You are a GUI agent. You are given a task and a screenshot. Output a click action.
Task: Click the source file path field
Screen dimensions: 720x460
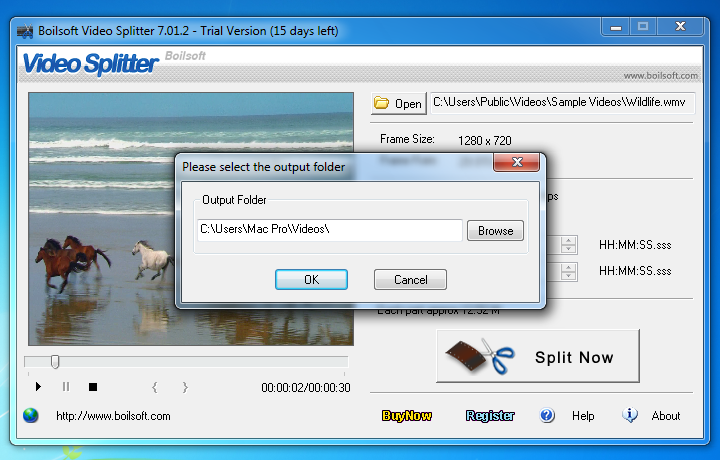(562, 103)
